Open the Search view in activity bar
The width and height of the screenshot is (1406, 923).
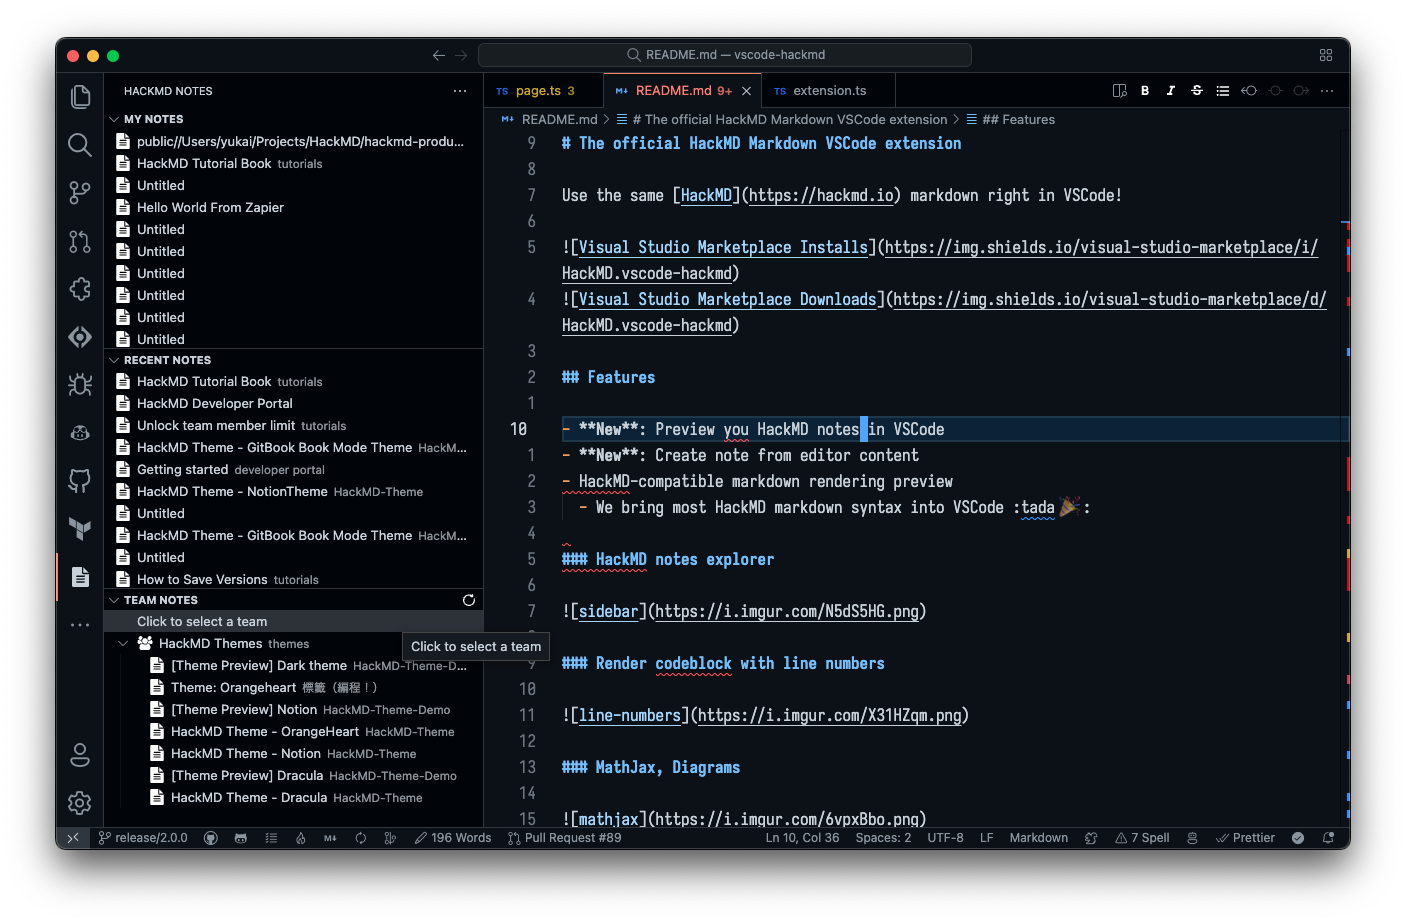[x=80, y=145]
